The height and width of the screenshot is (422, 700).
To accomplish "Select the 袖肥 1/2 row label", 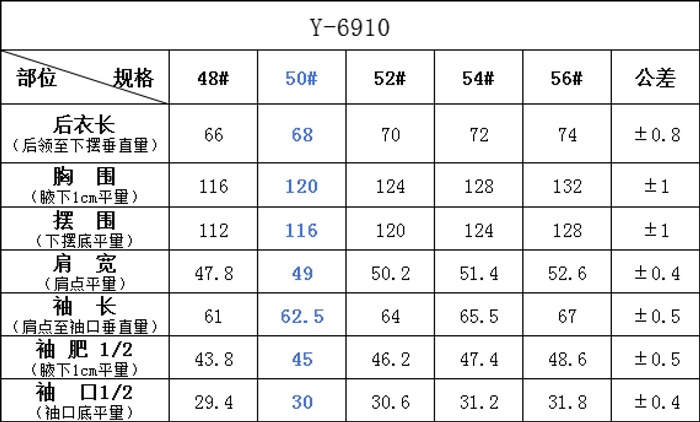I will point(85,358).
